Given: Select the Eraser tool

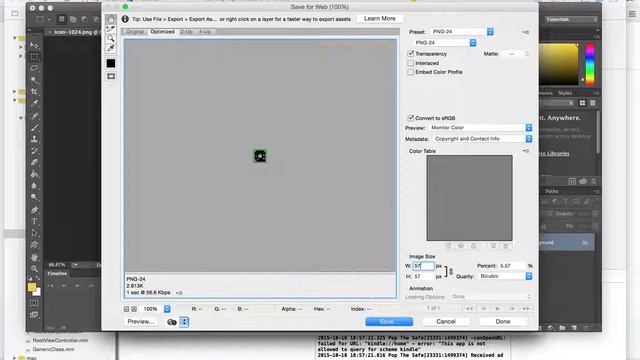Looking at the screenshot, I should (x=34, y=162).
